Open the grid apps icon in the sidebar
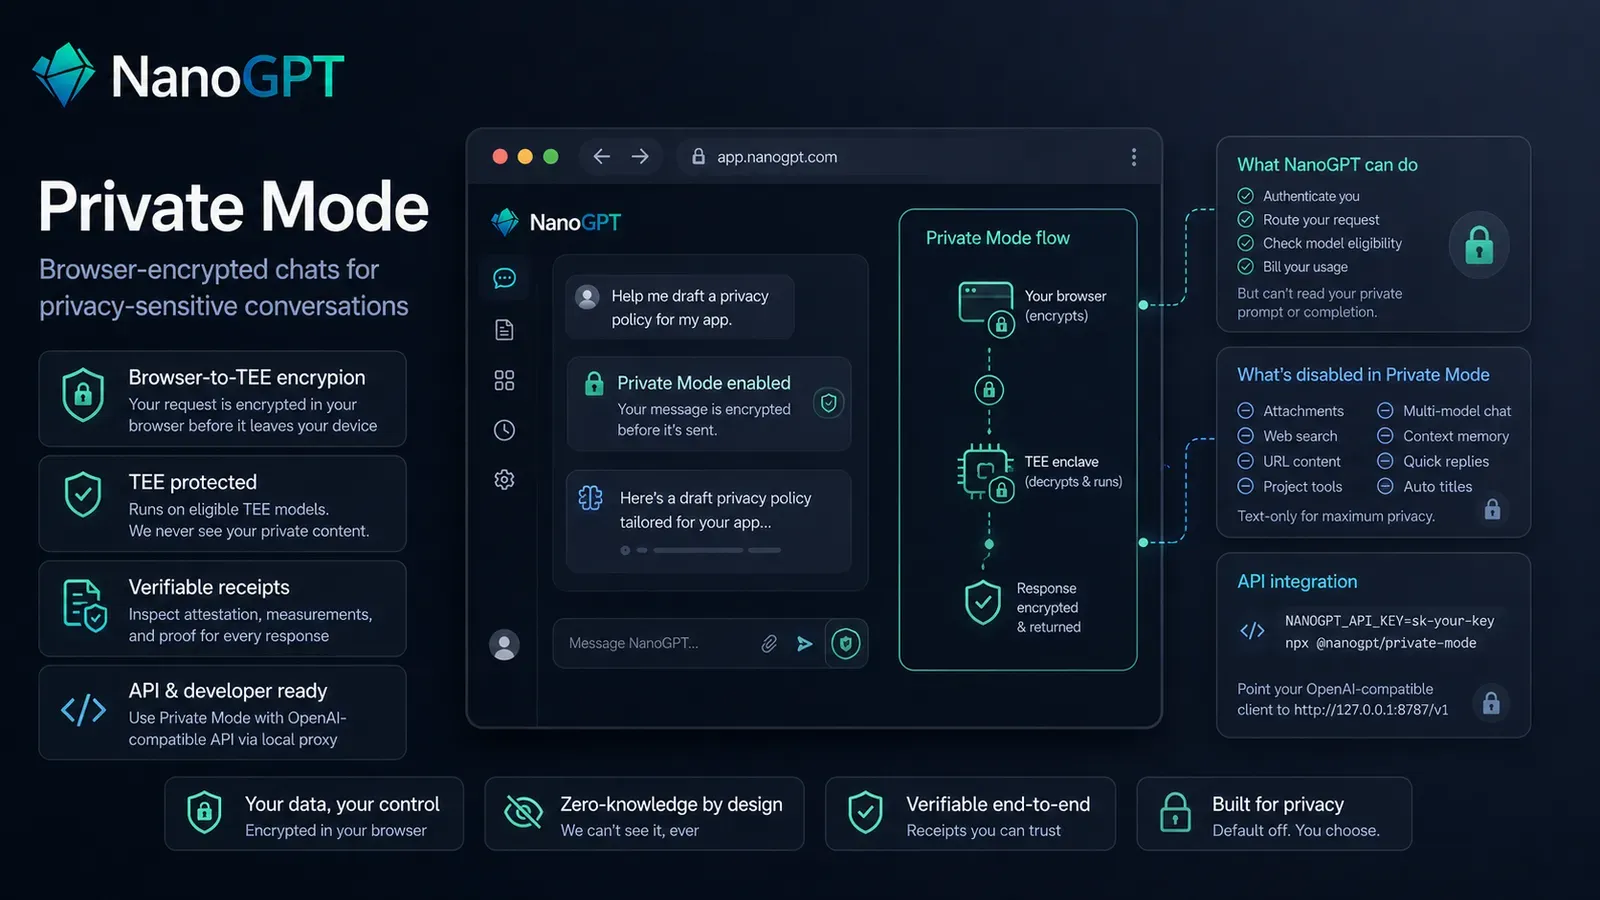This screenshot has height=900, width=1600. click(x=504, y=380)
